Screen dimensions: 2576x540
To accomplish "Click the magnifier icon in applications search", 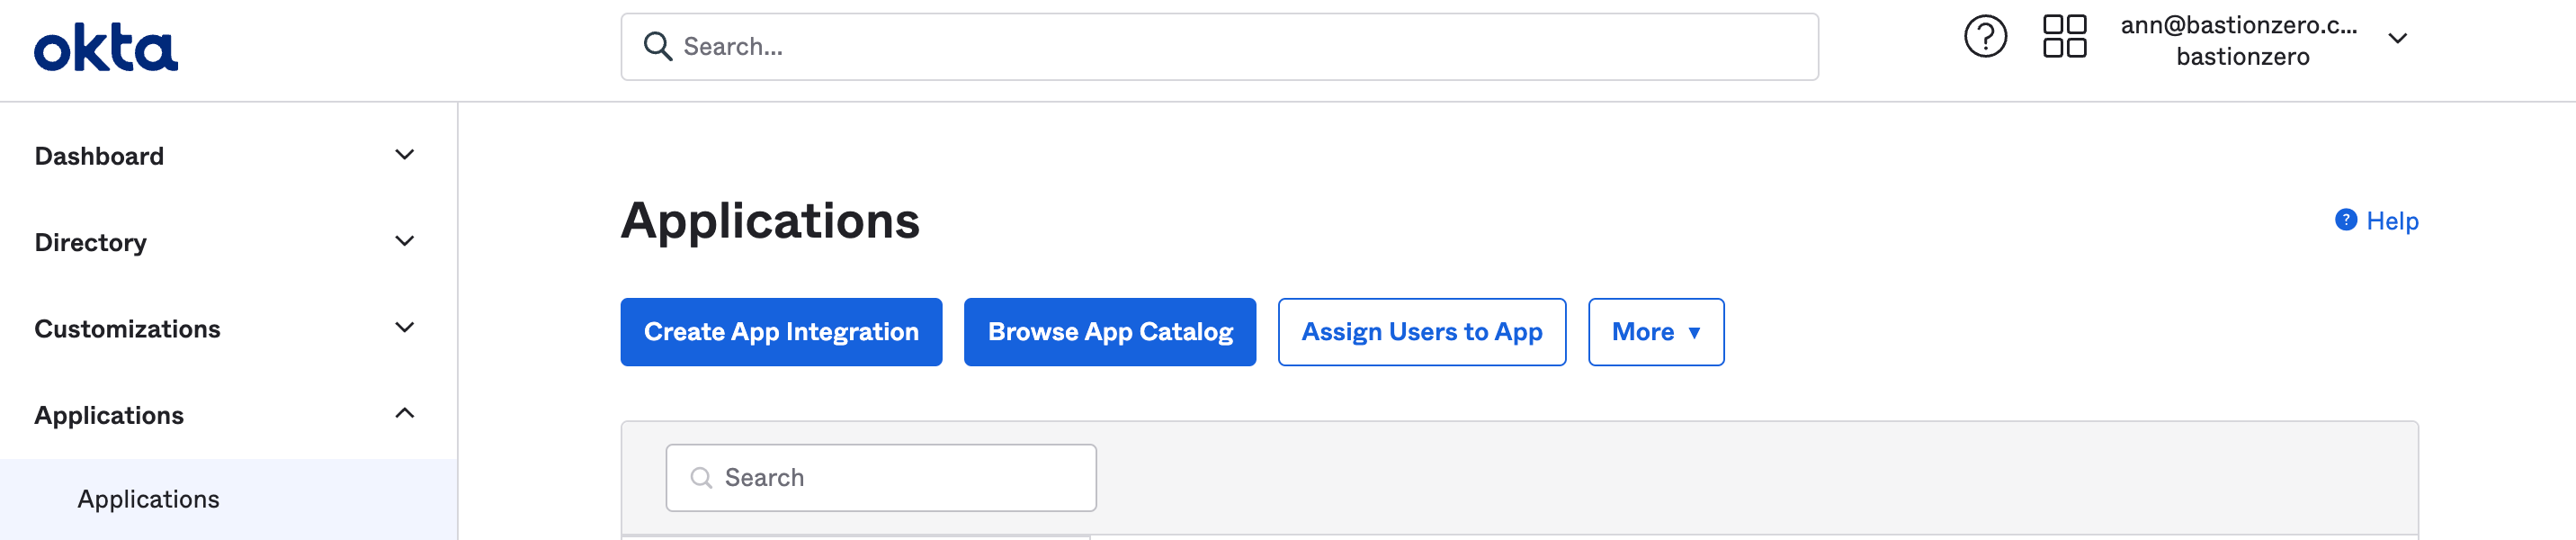I will [x=701, y=478].
